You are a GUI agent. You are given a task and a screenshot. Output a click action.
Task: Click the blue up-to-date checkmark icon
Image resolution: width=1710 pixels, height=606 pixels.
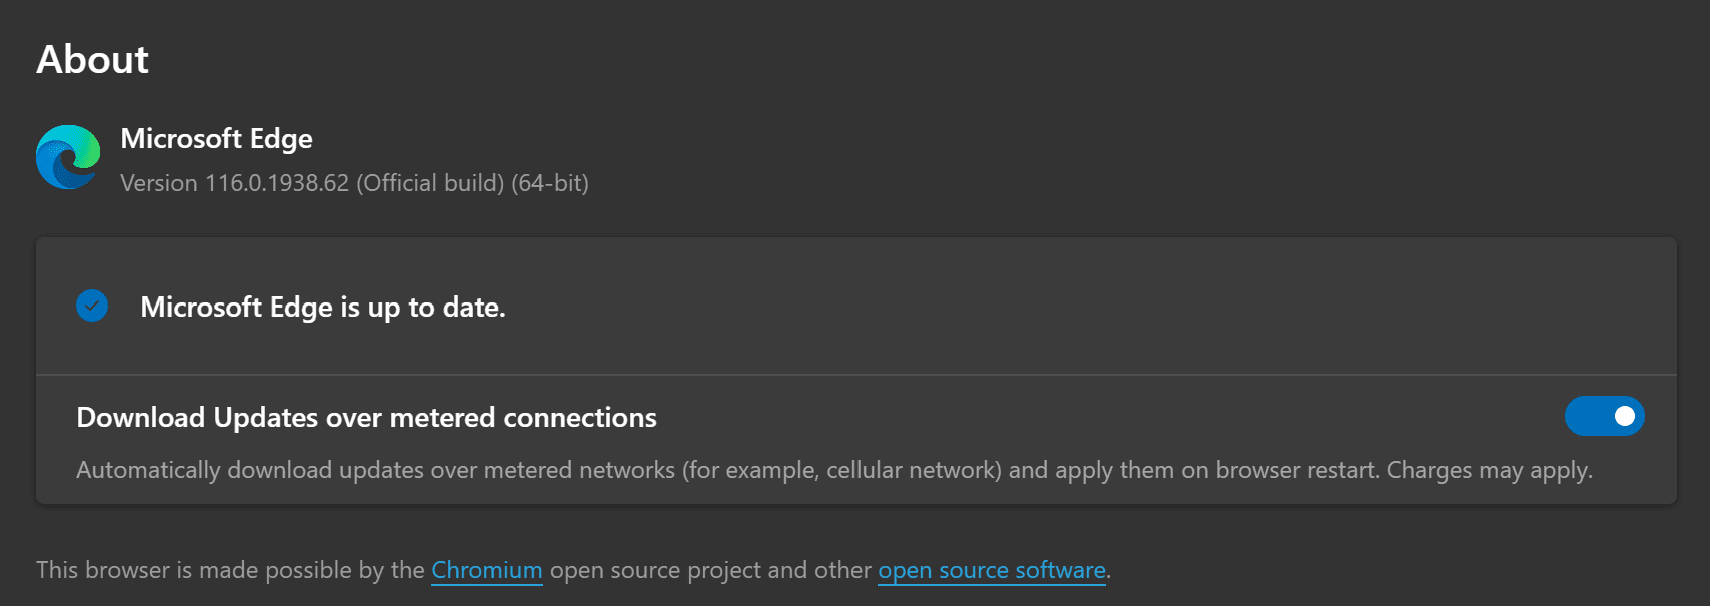pyautogui.click(x=92, y=306)
